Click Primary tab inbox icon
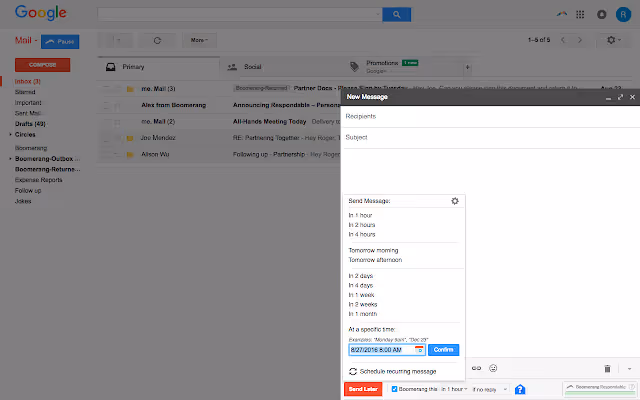The width and height of the screenshot is (640, 400). pos(111,67)
